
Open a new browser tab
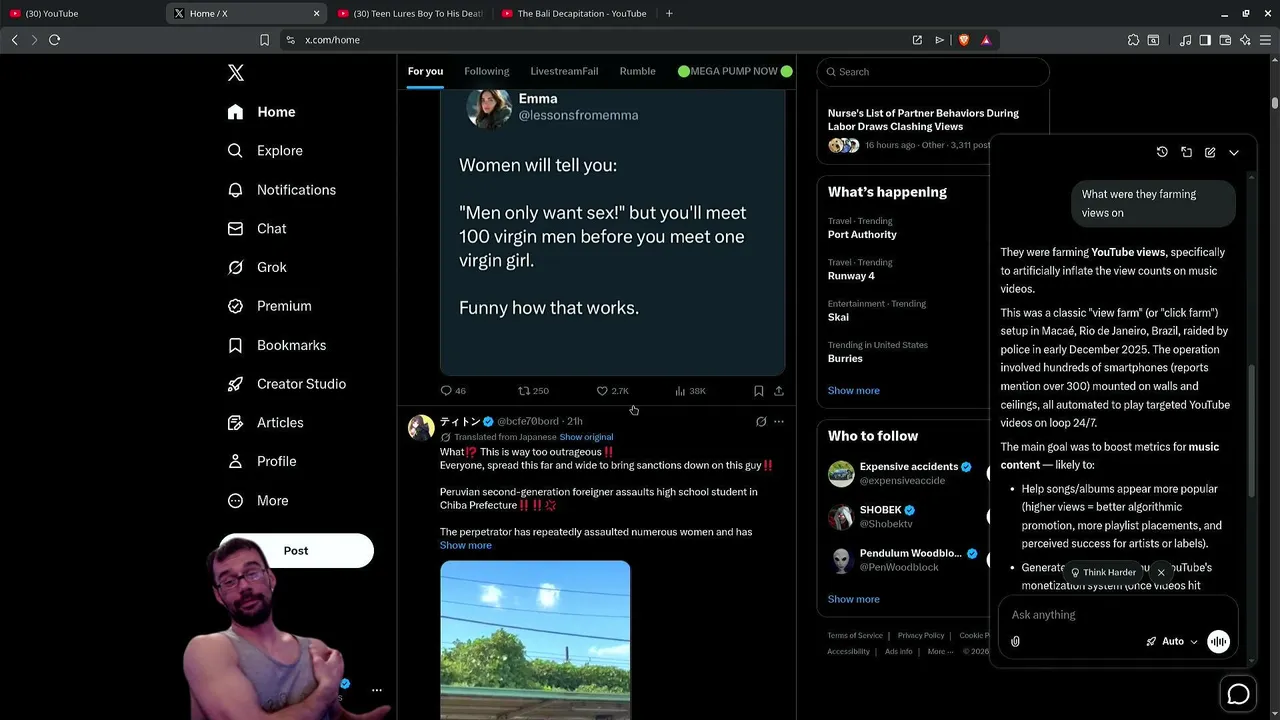(669, 13)
